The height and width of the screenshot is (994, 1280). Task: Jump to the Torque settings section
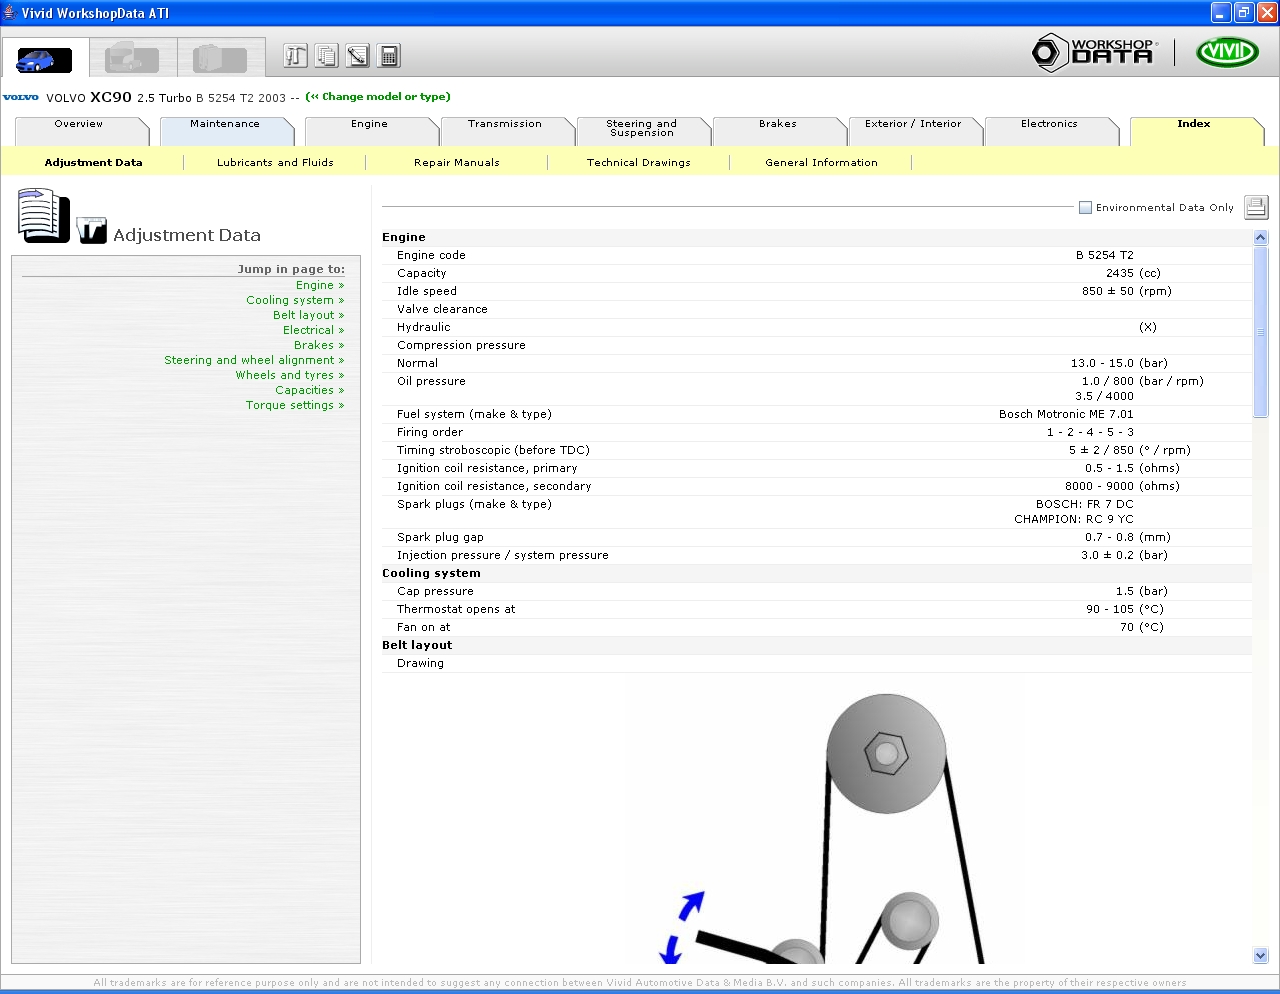pos(295,405)
